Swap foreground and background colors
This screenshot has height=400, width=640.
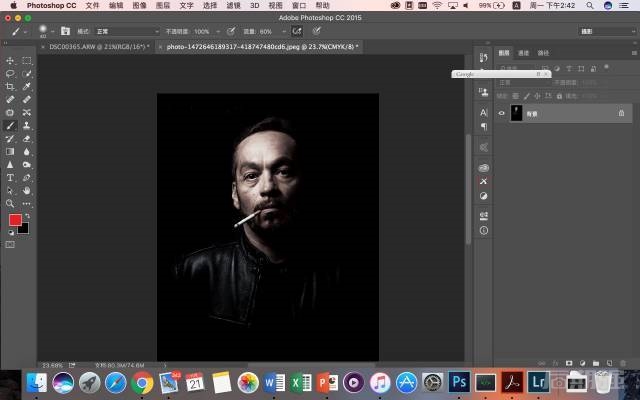[x=27, y=215]
